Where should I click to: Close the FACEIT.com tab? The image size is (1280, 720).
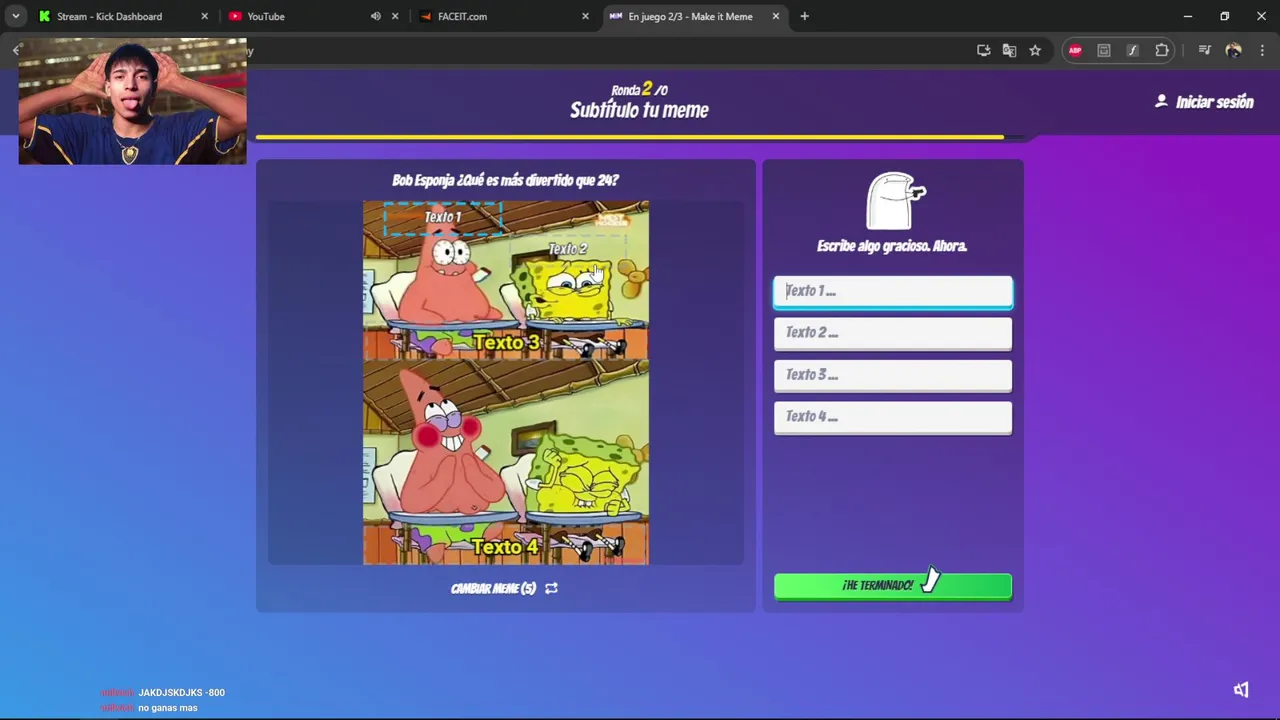pos(585,16)
